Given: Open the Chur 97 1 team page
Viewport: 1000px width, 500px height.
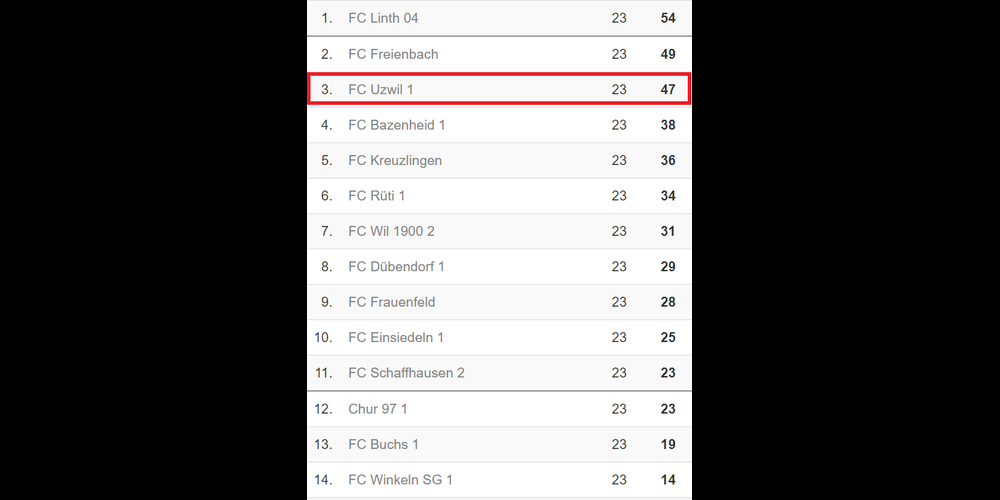Looking at the screenshot, I should click(377, 409).
